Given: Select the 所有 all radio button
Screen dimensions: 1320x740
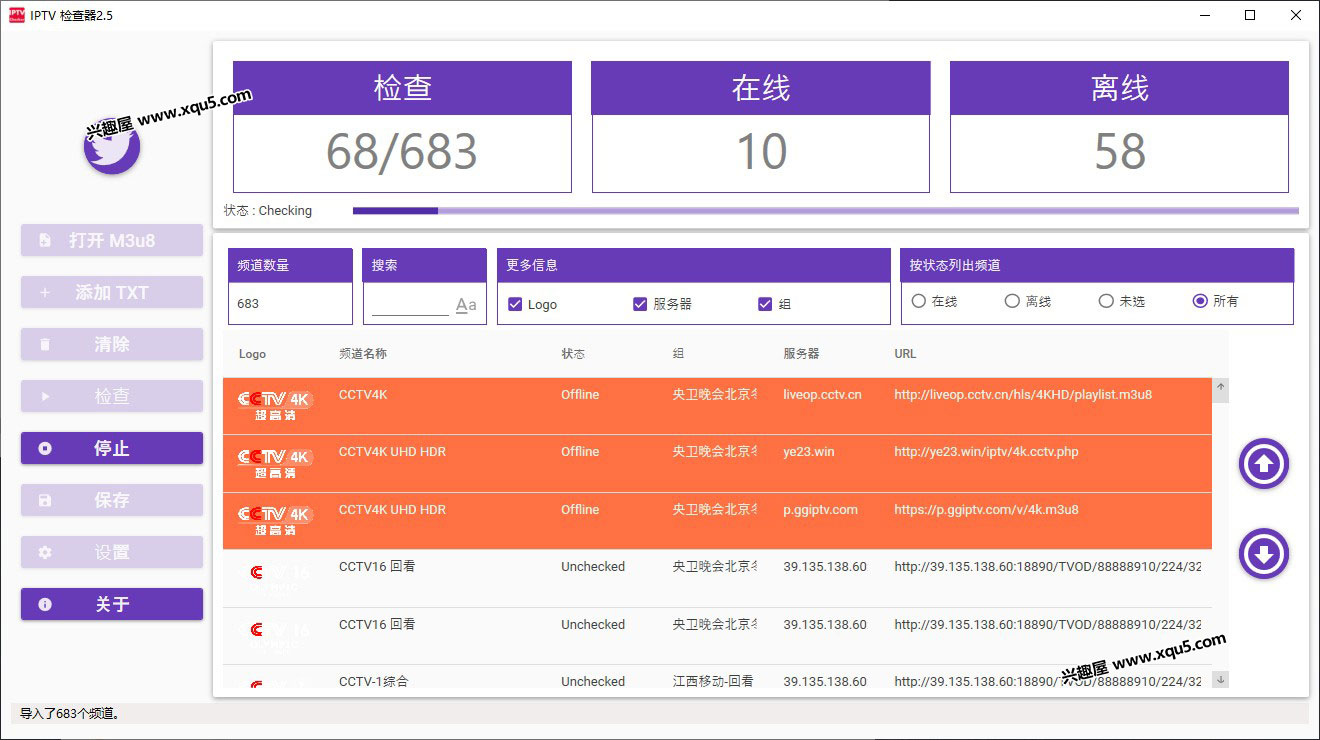Looking at the screenshot, I should point(1200,301).
